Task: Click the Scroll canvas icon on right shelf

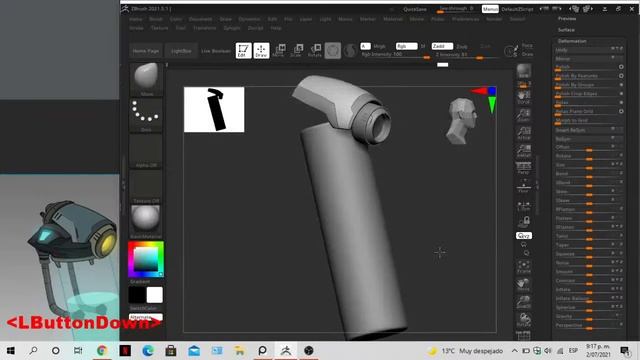Action: [524, 97]
